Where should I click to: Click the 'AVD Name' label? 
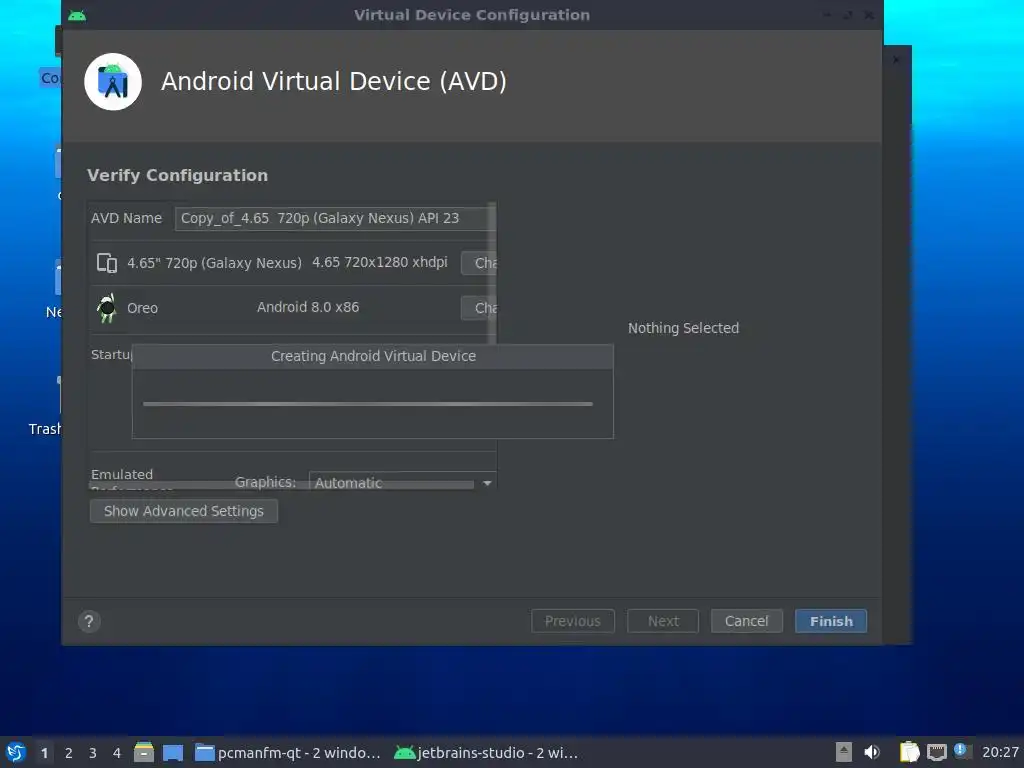(x=126, y=218)
